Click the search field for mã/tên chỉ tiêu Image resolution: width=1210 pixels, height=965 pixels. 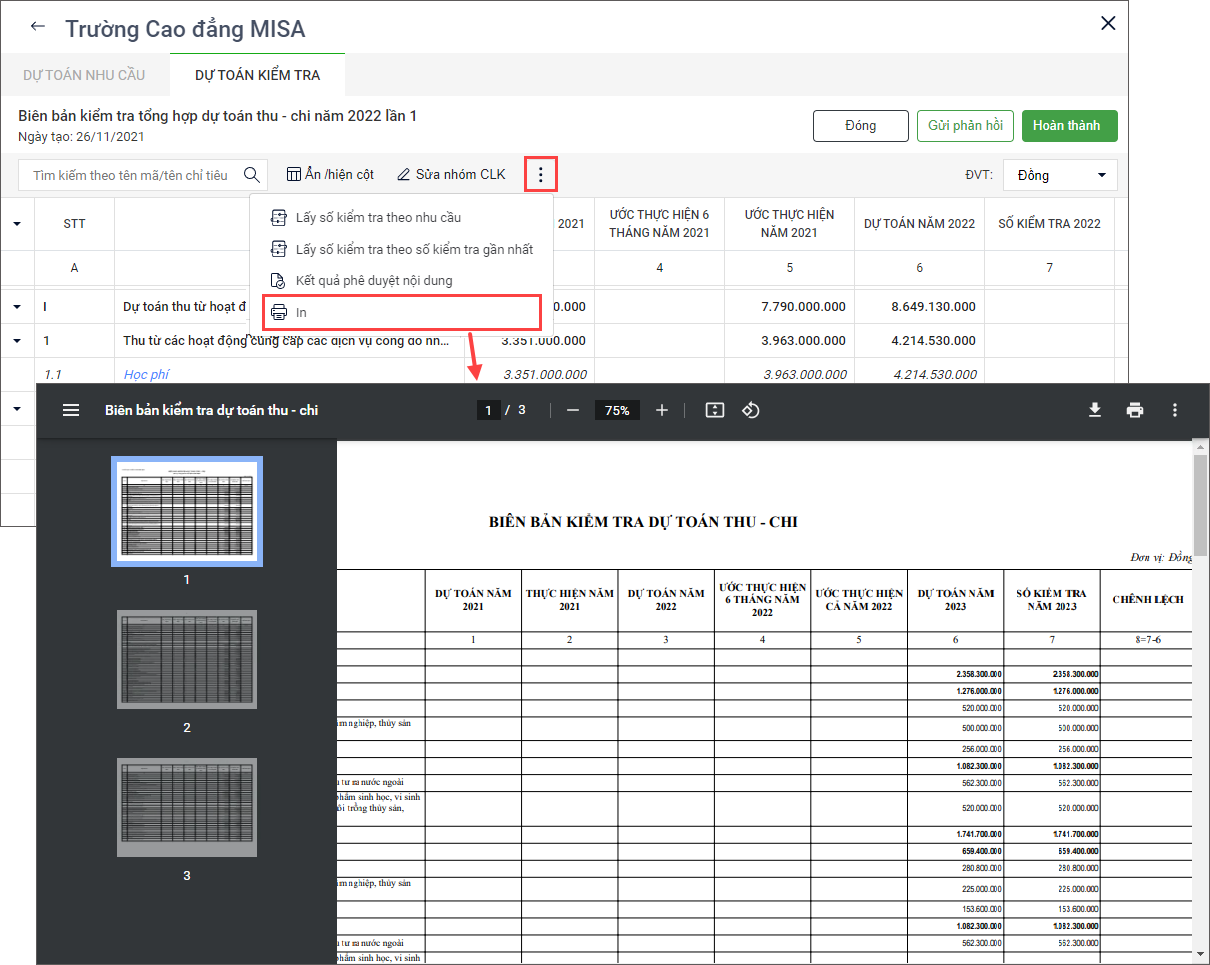coord(130,175)
